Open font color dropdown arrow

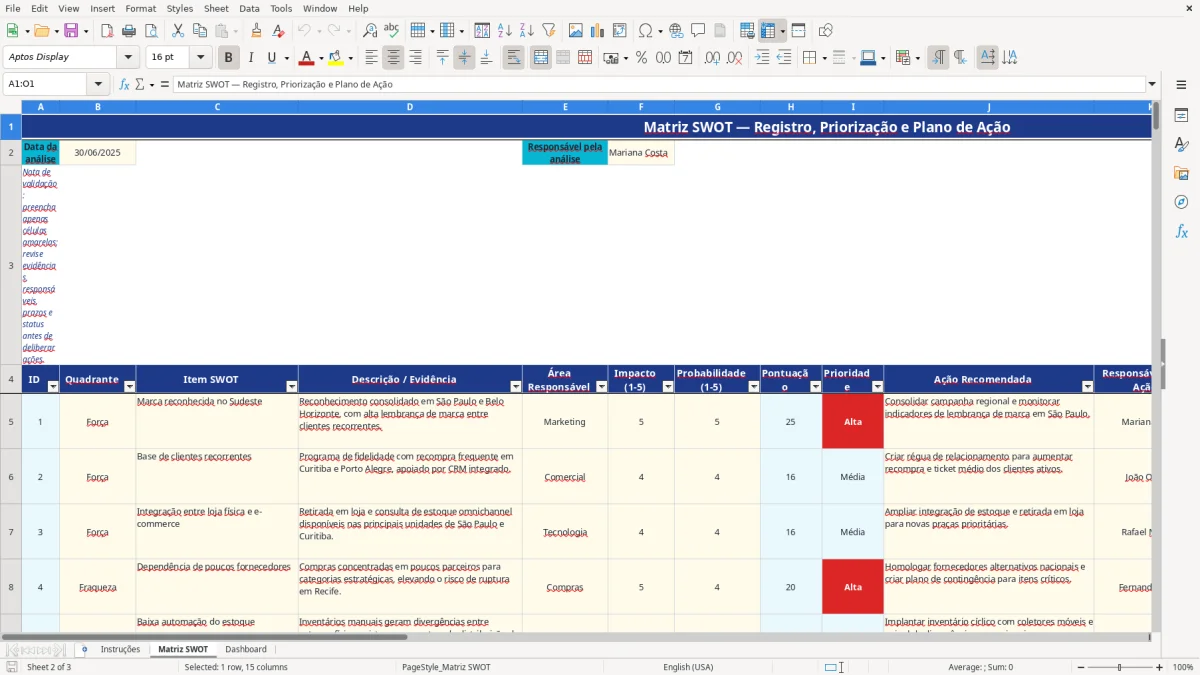320,58
